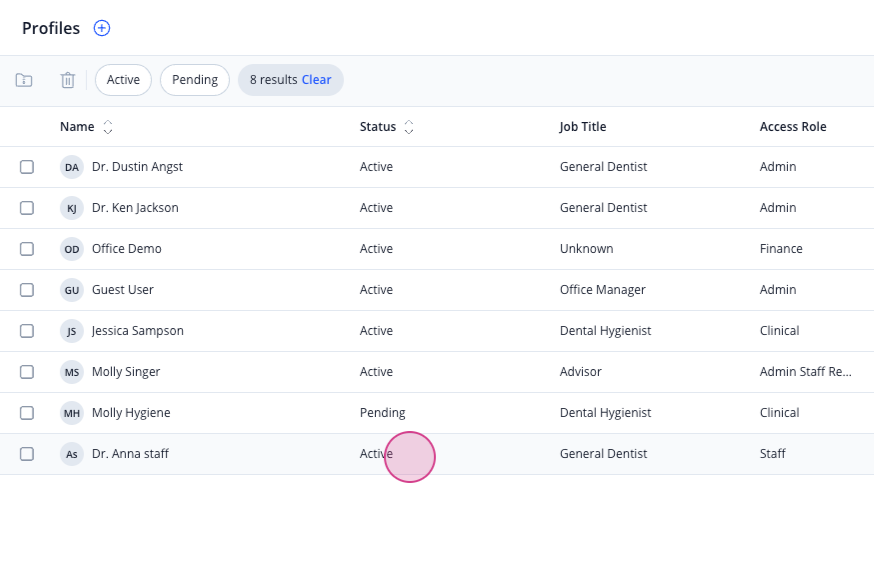Click General Dentist title for Ken Jackson
The image size is (874, 573).
pos(603,208)
